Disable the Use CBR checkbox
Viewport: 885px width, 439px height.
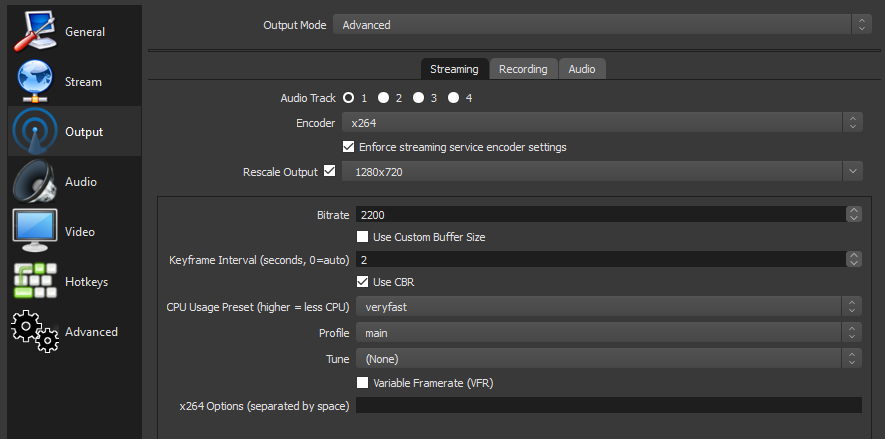click(x=363, y=282)
